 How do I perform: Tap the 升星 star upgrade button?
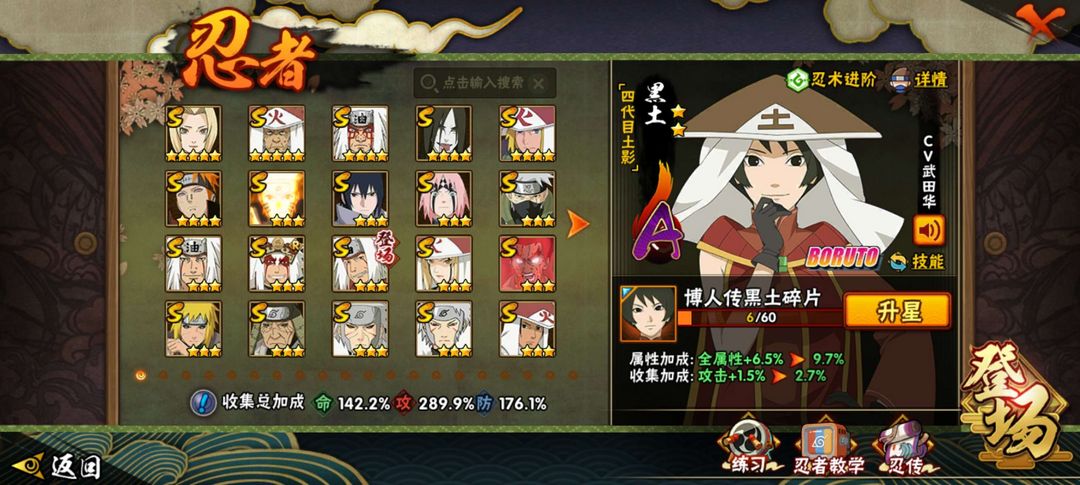tap(897, 311)
